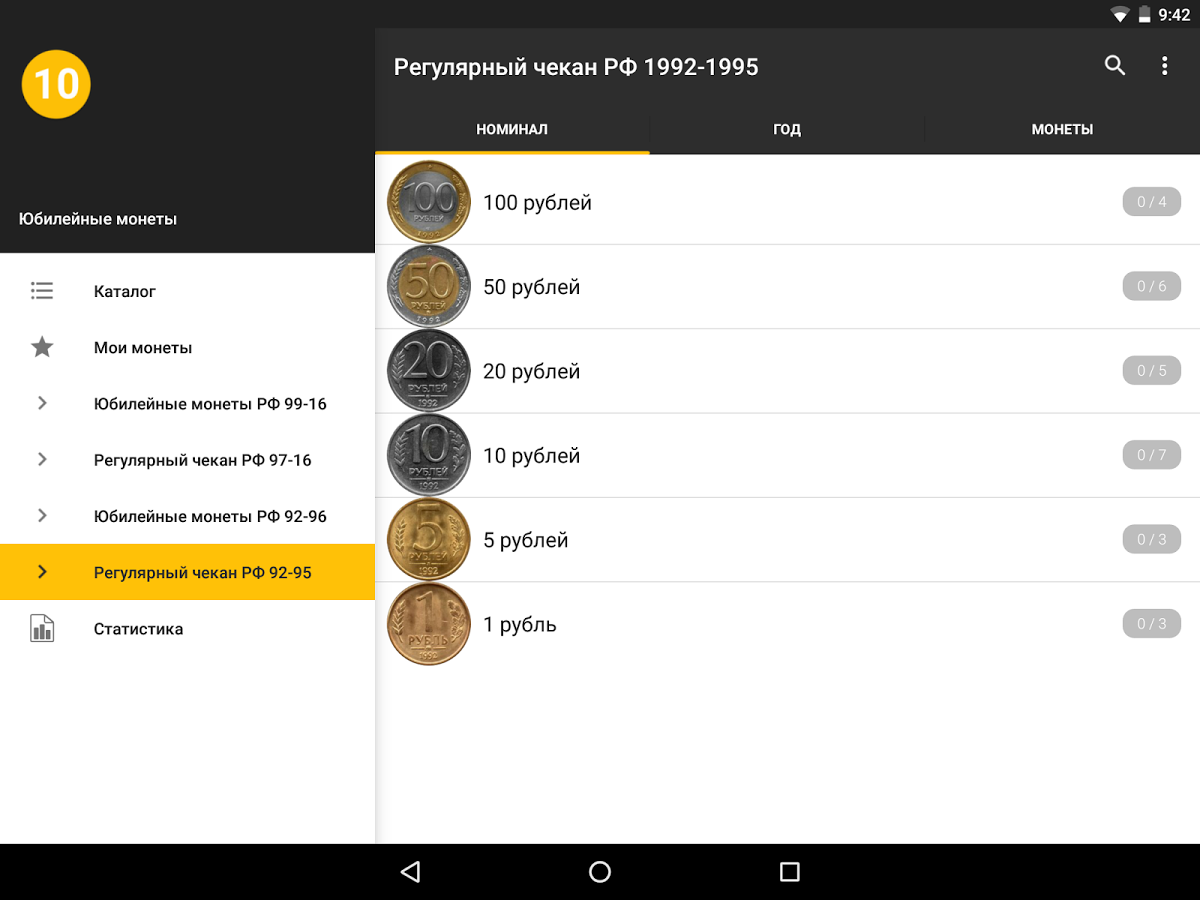Open the 50 рублей row label
The width and height of the screenshot is (1200, 900).
[532, 287]
